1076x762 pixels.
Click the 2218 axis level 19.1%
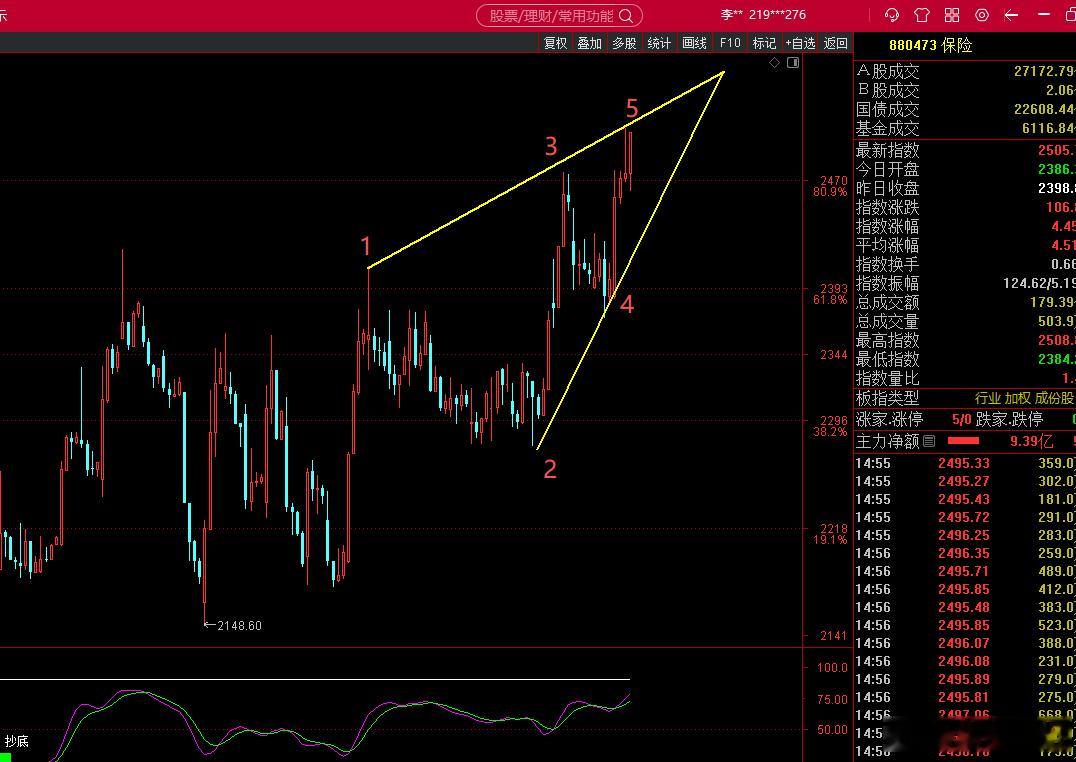click(830, 534)
